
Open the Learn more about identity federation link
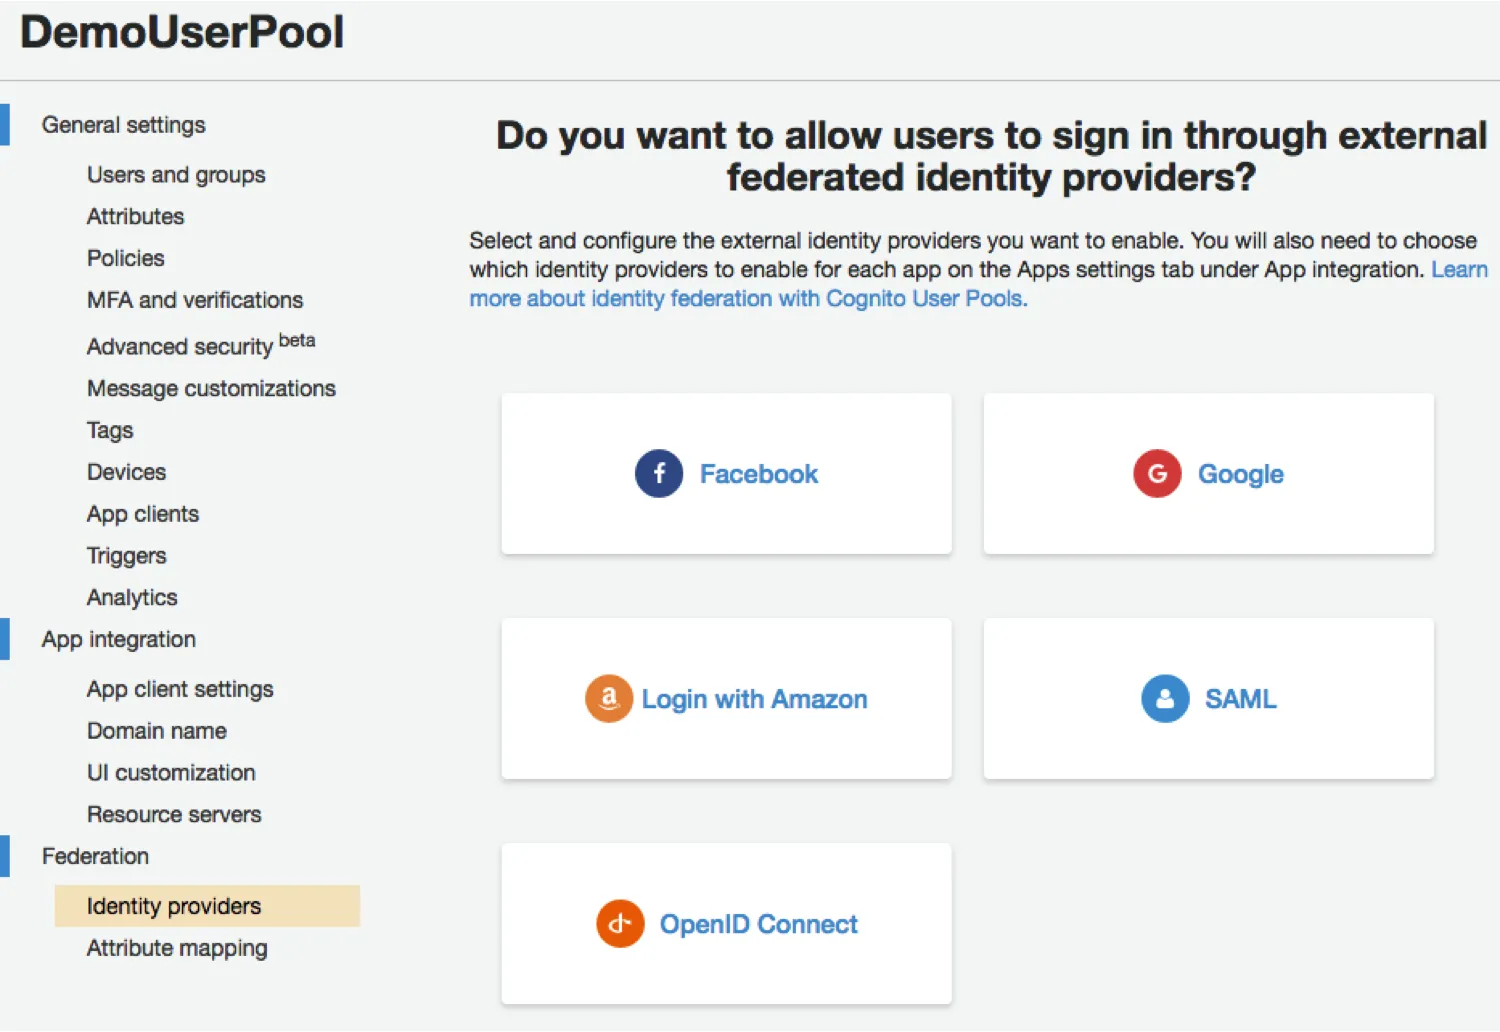tap(748, 299)
